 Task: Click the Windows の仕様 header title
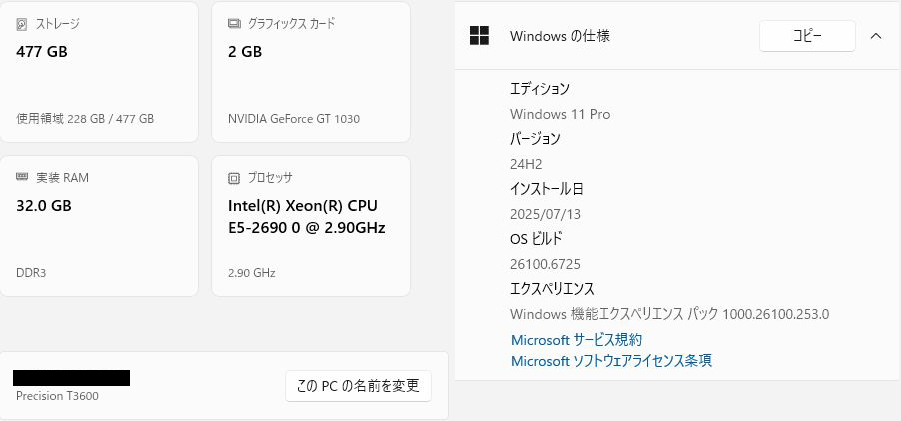[x=560, y=36]
